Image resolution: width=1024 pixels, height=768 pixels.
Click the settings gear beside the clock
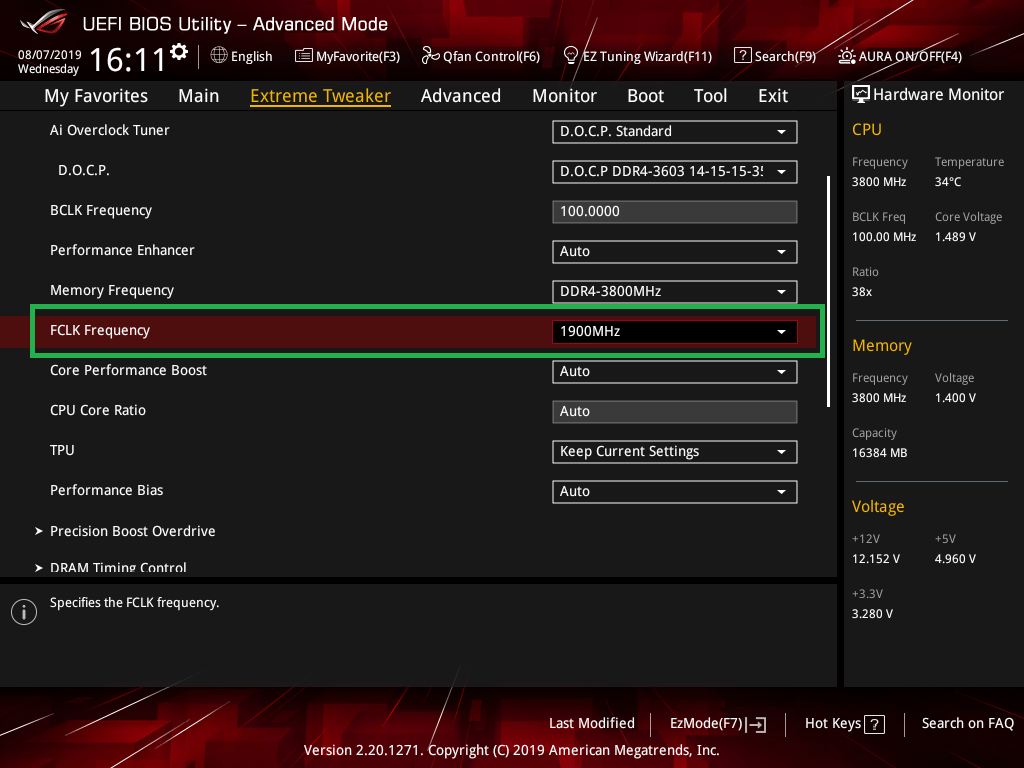tap(179, 51)
